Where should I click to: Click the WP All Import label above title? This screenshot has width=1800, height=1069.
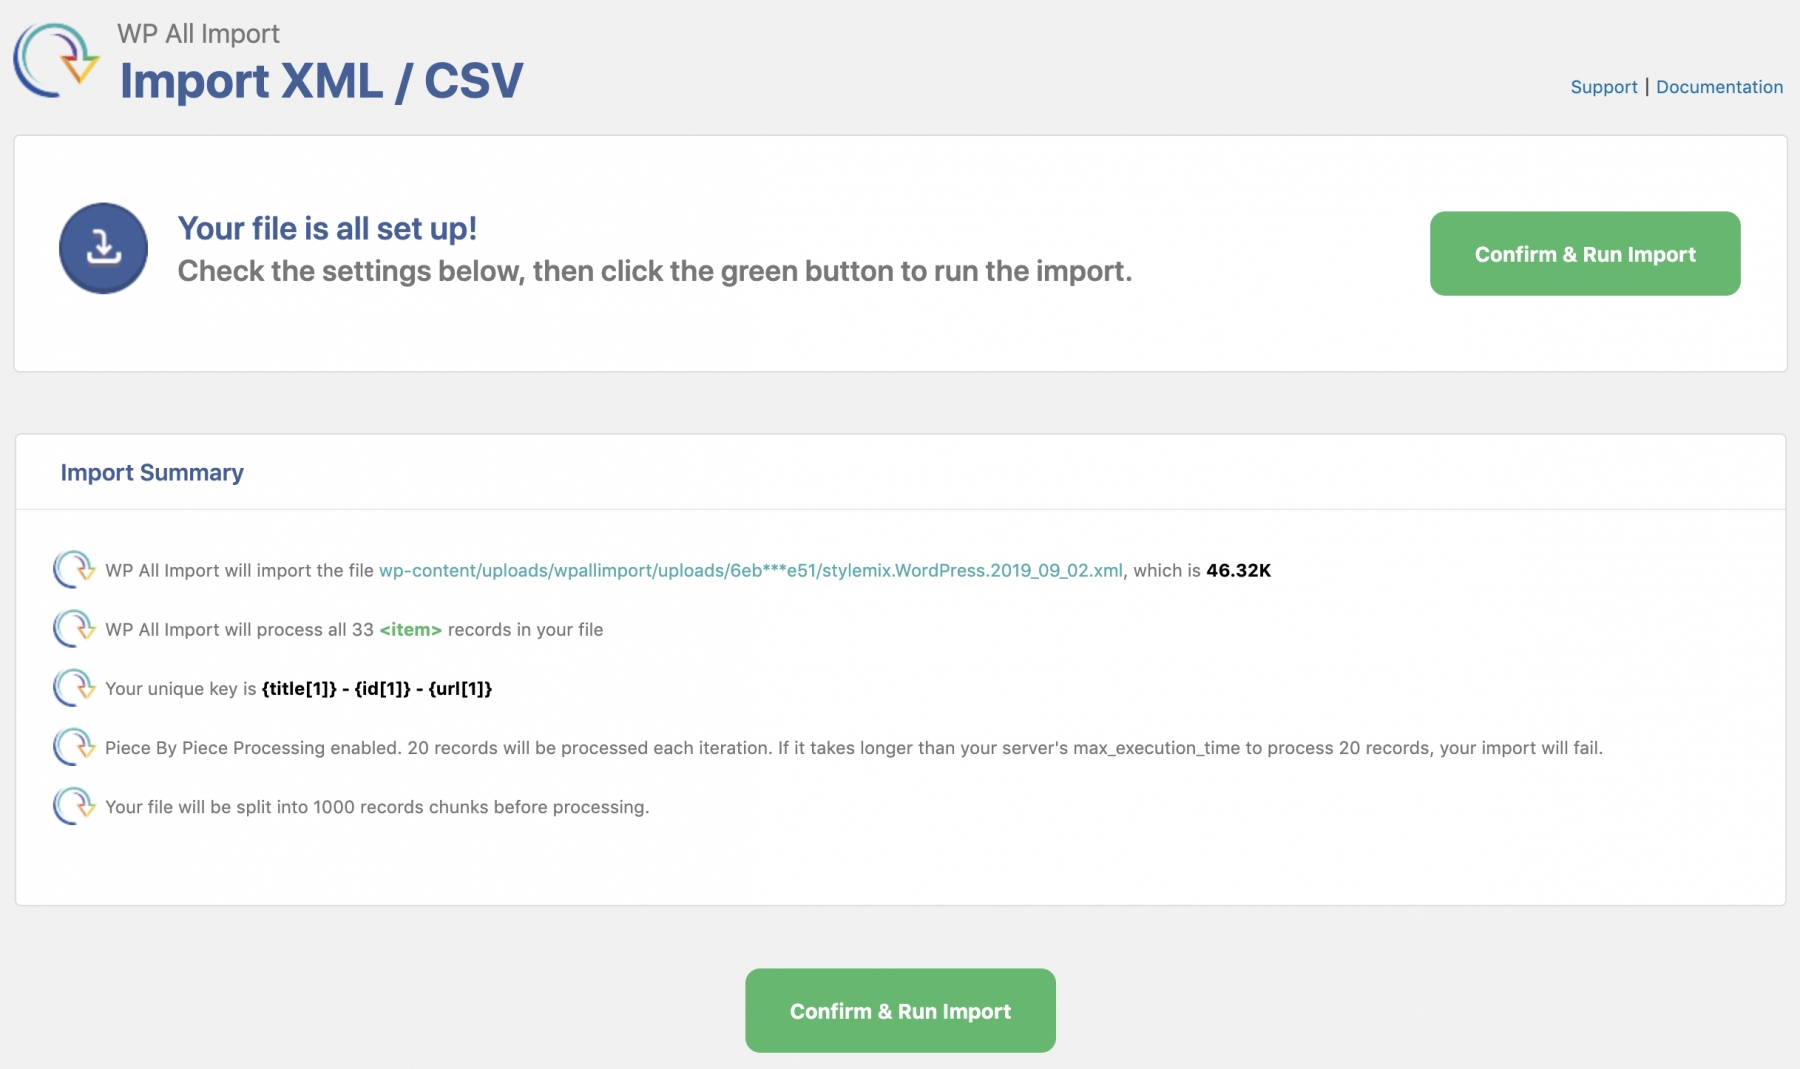click(198, 34)
